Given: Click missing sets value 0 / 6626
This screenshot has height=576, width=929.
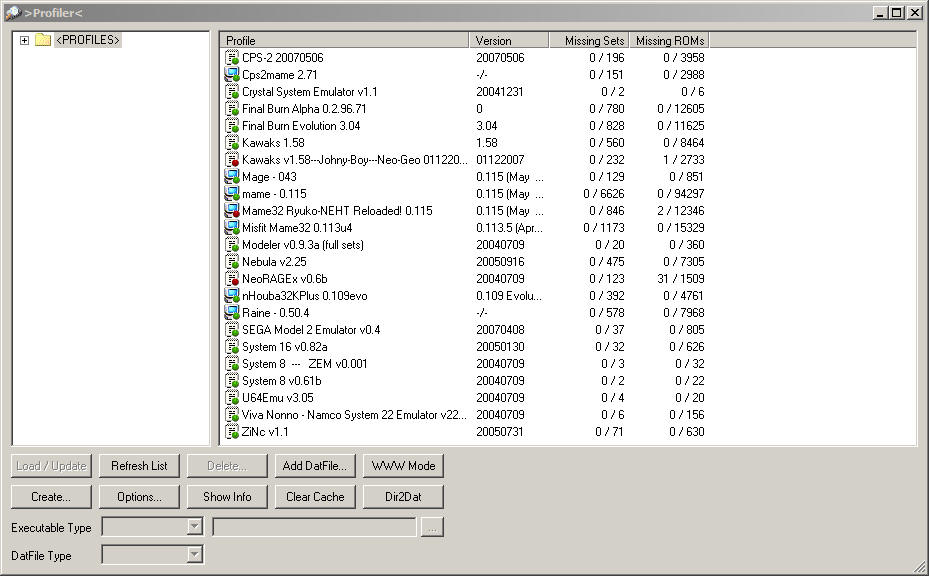Looking at the screenshot, I should tap(604, 194).
